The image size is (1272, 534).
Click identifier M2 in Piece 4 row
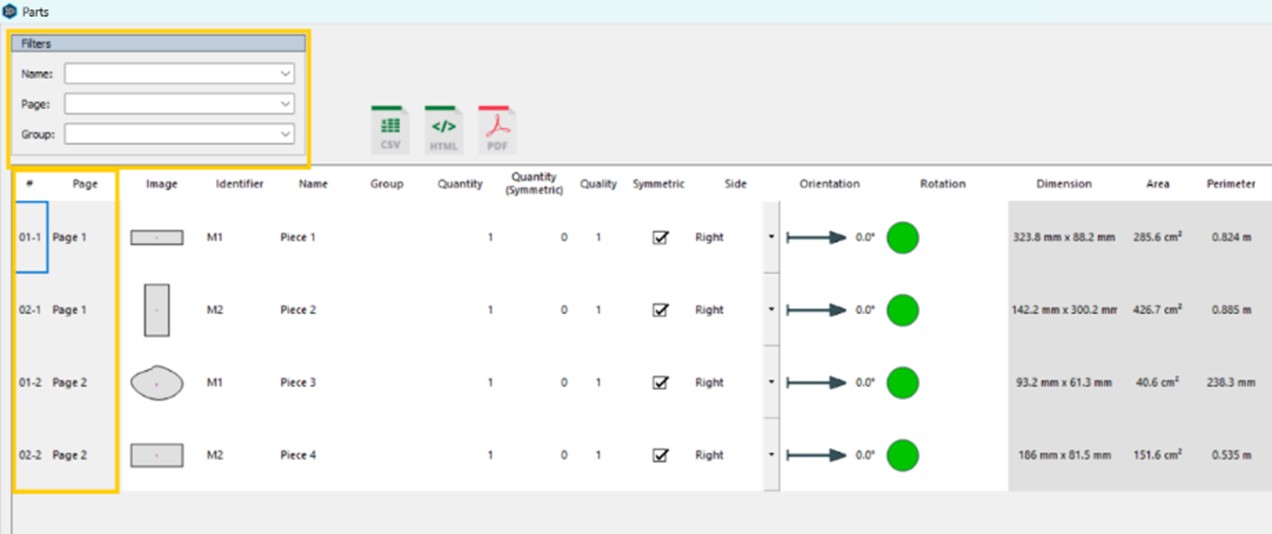(x=215, y=455)
